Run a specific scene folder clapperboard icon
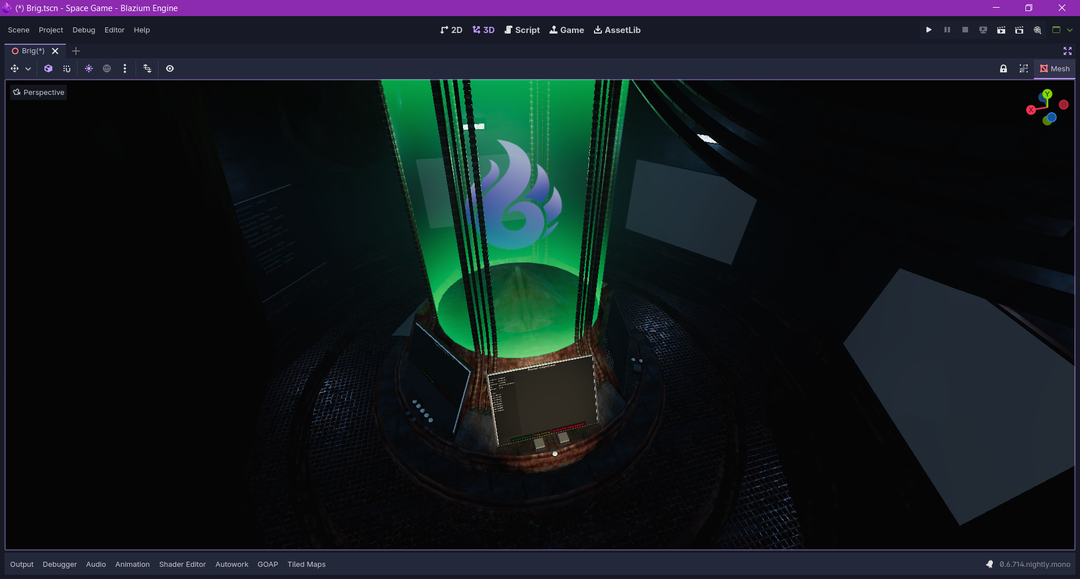 pos(1019,30)
